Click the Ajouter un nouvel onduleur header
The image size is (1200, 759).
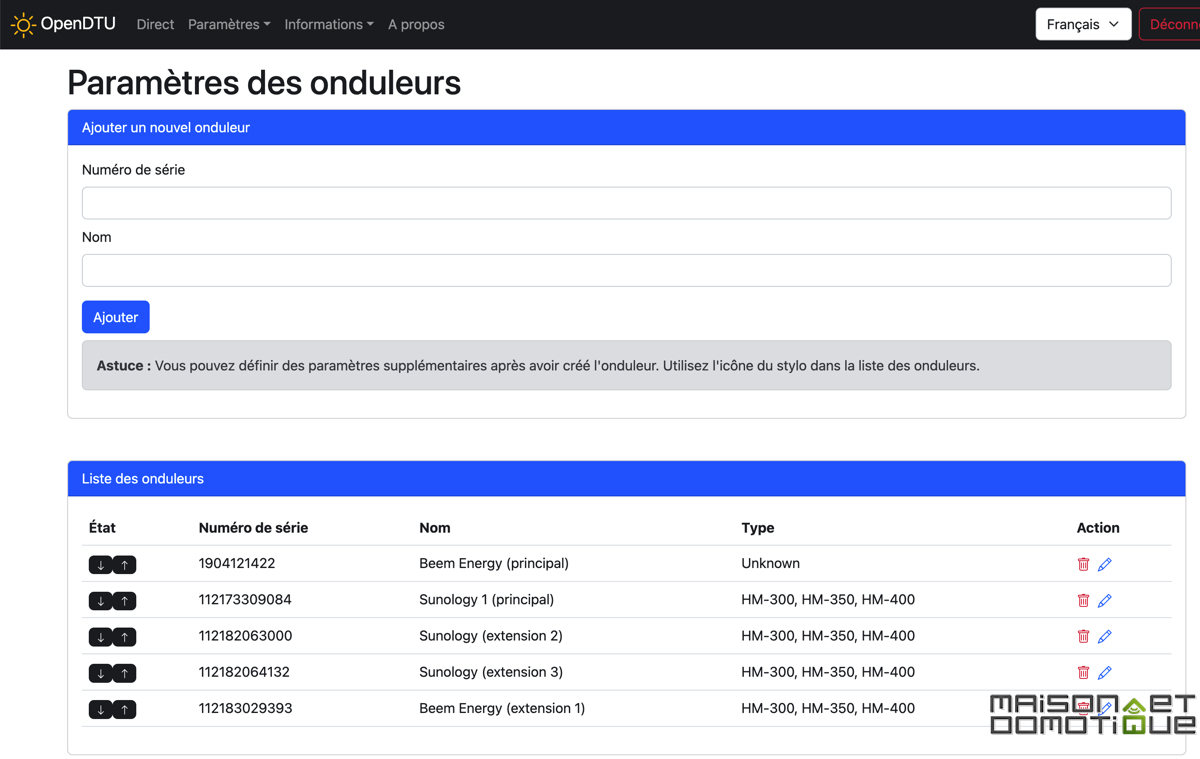pos(626,127)
